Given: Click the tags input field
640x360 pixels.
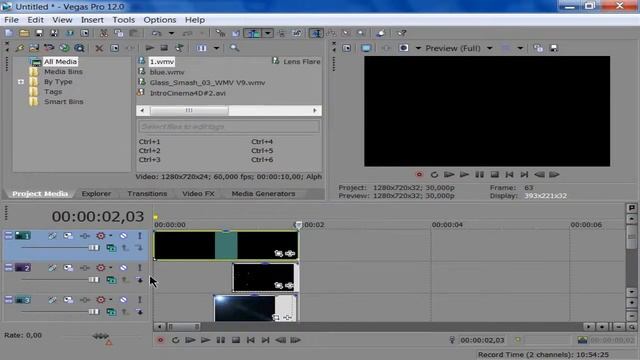Looking at the screenshot, I should [x=229, y=127].
